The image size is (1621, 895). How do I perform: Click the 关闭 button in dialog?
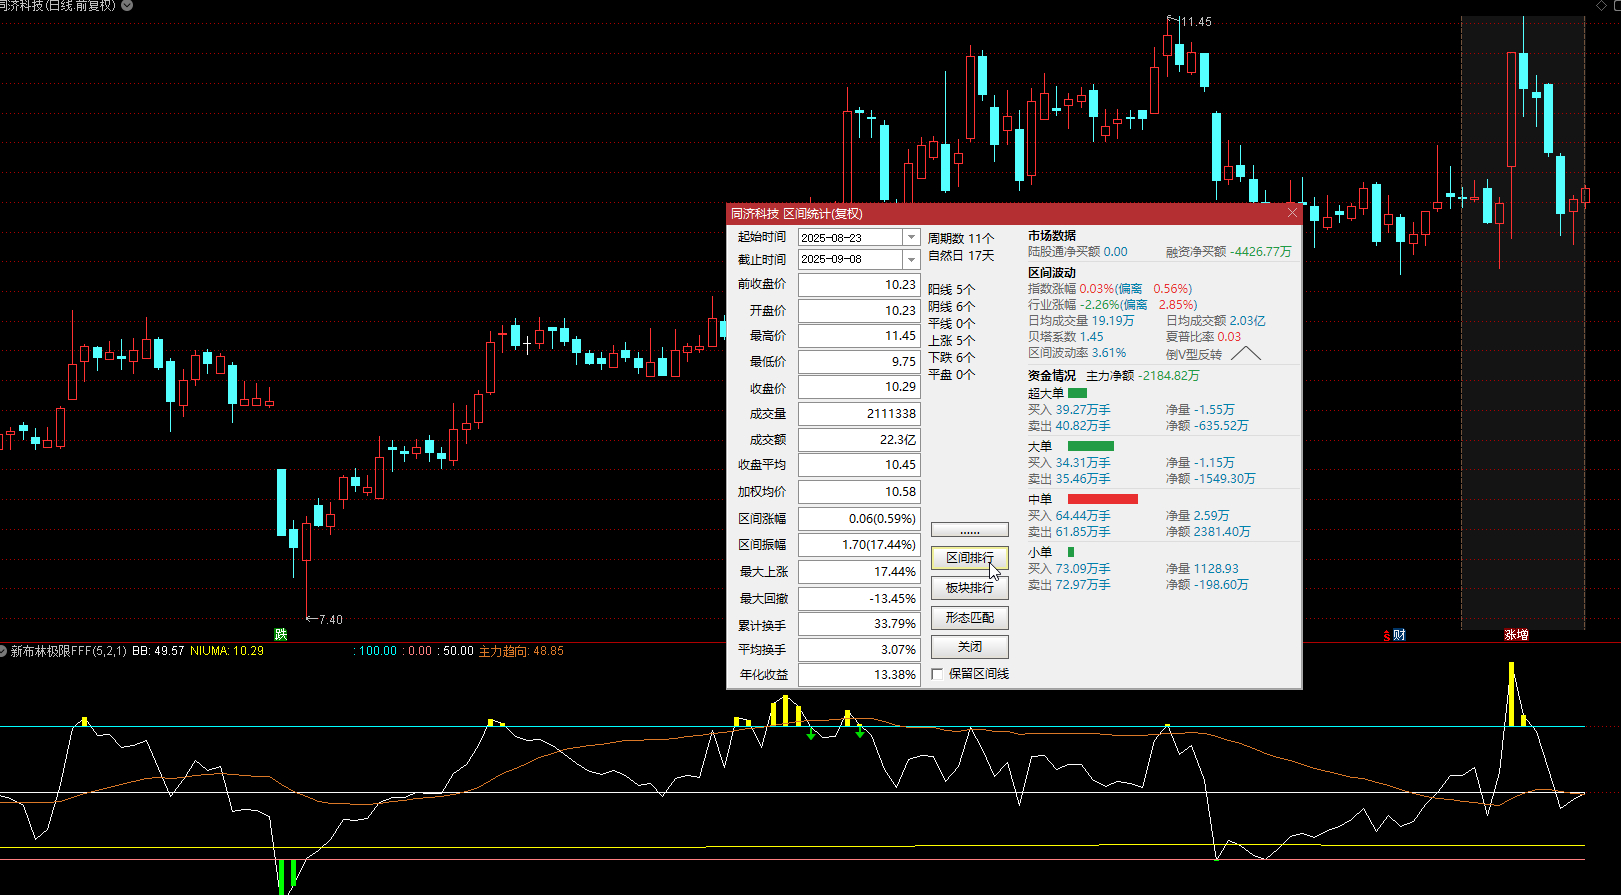970,647
